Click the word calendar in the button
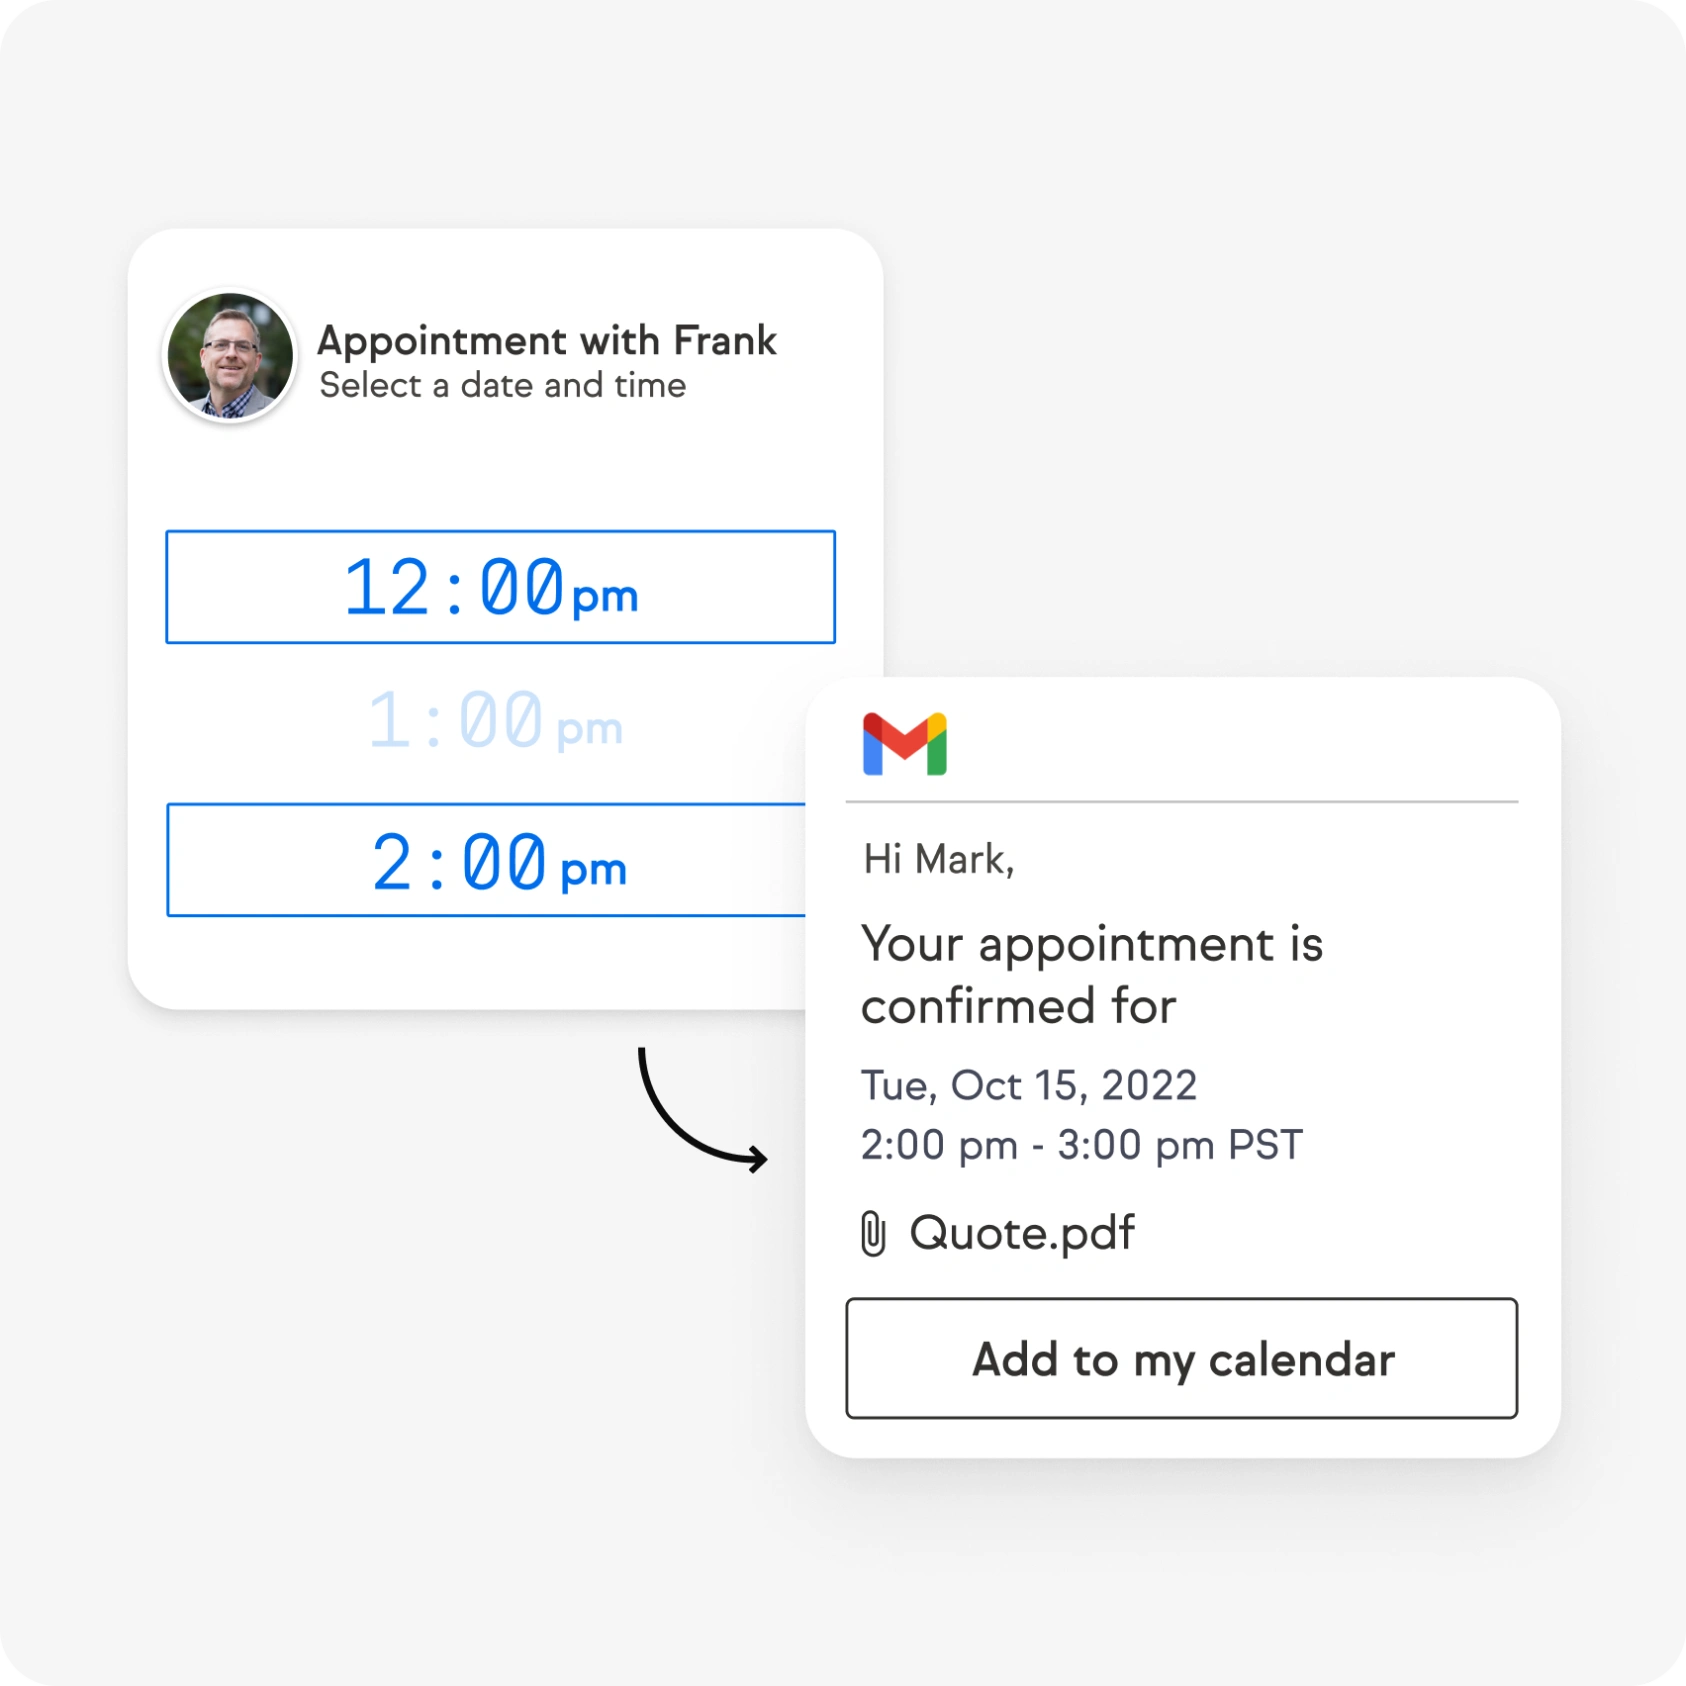 (x=1302, y=1360)
